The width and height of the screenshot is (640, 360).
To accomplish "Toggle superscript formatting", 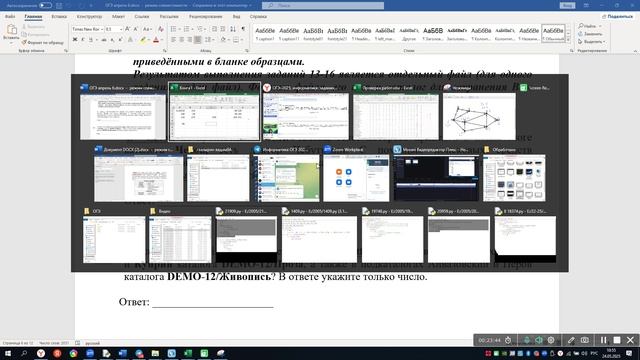I will click(x=120, y=40).
